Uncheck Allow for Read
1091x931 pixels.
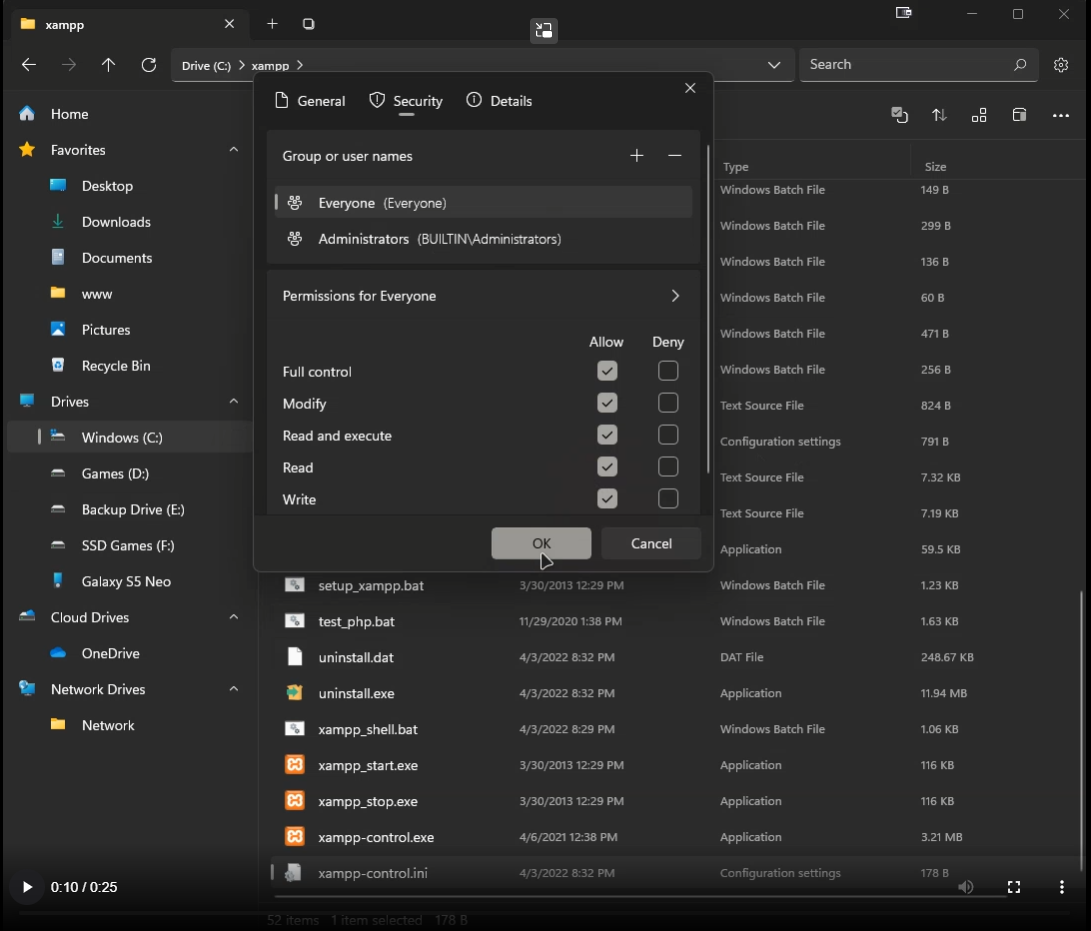click(x=607, y=467)
